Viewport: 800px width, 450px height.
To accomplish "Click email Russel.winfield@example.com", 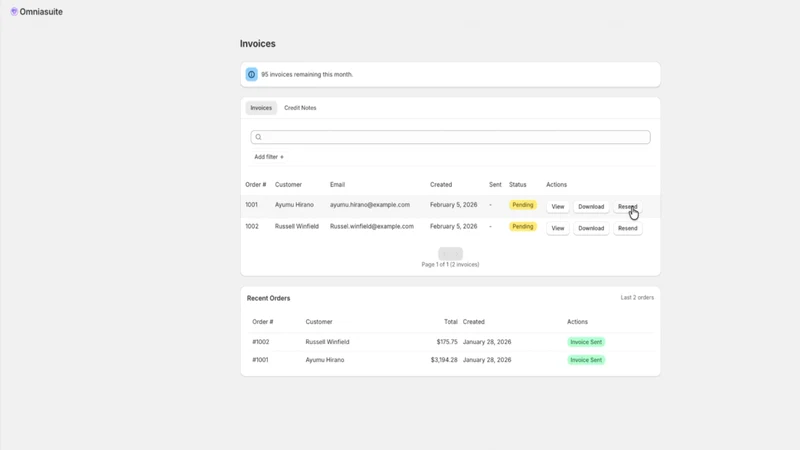I will click(371, 226).
